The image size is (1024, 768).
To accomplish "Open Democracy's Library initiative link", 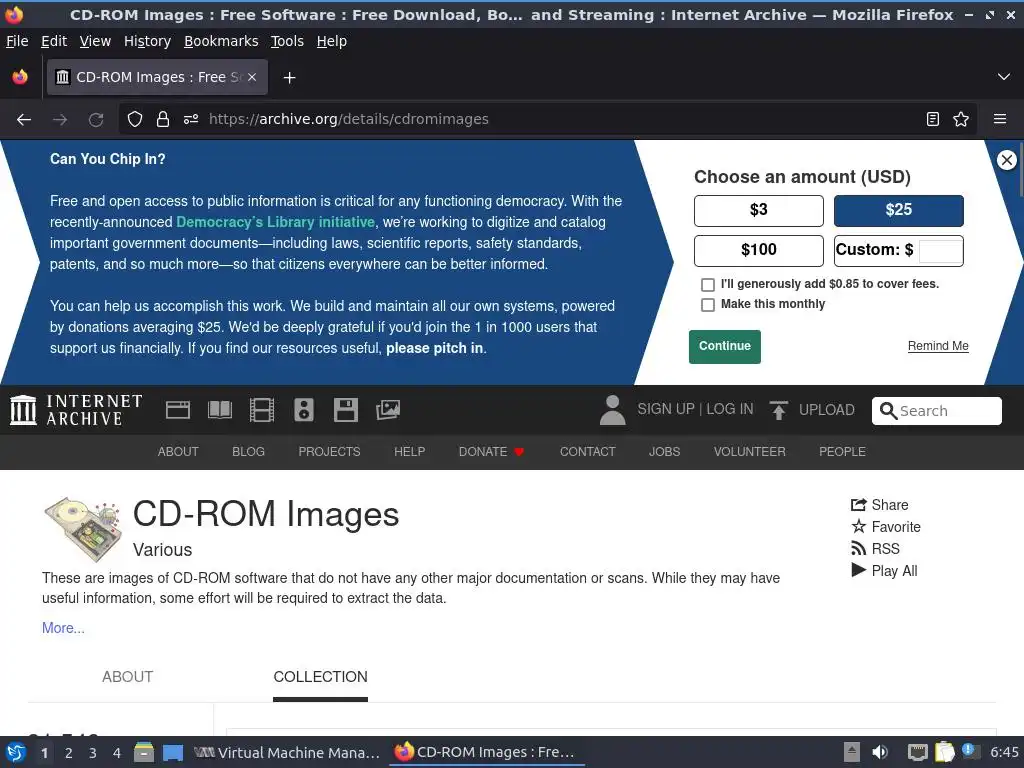I will point(275,222).
